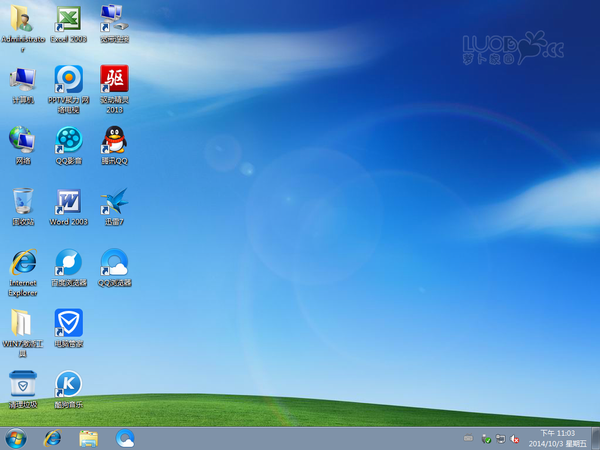Select the Excel 2003 shortcut
This screenshot has width=600, height=450.
click(68, 24)
